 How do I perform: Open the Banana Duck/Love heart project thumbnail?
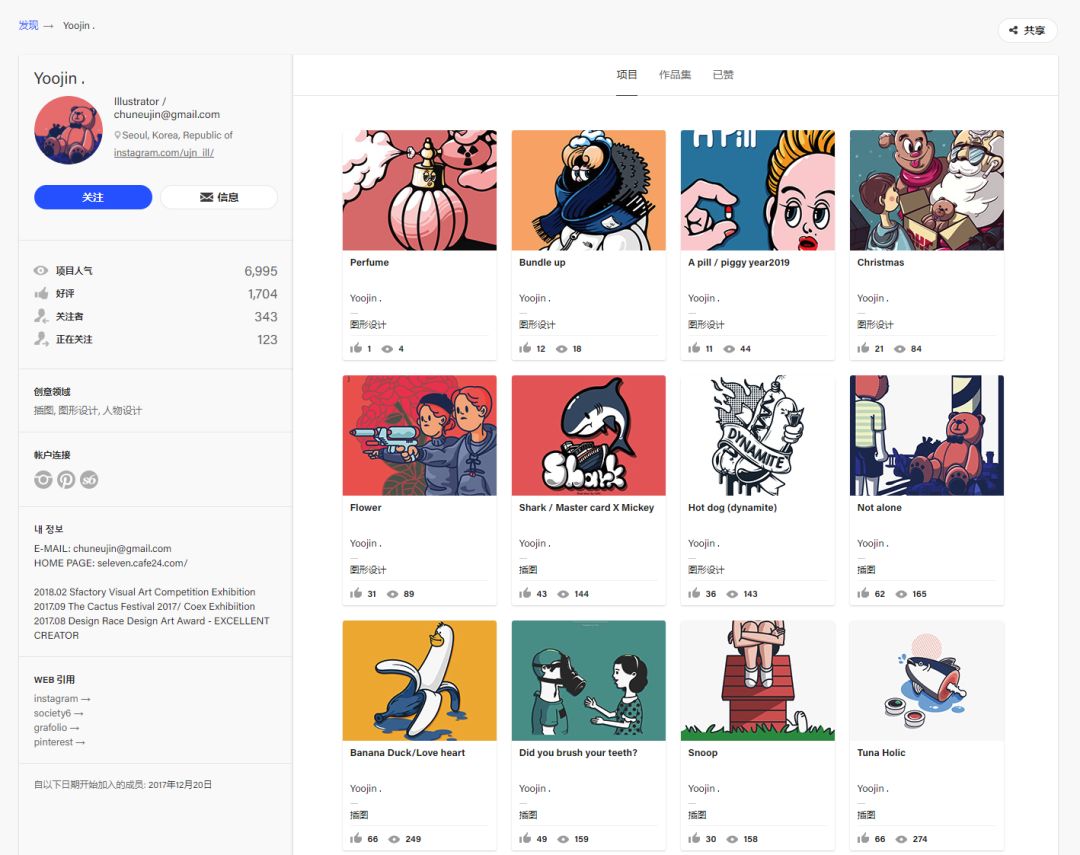pos(419,680)
